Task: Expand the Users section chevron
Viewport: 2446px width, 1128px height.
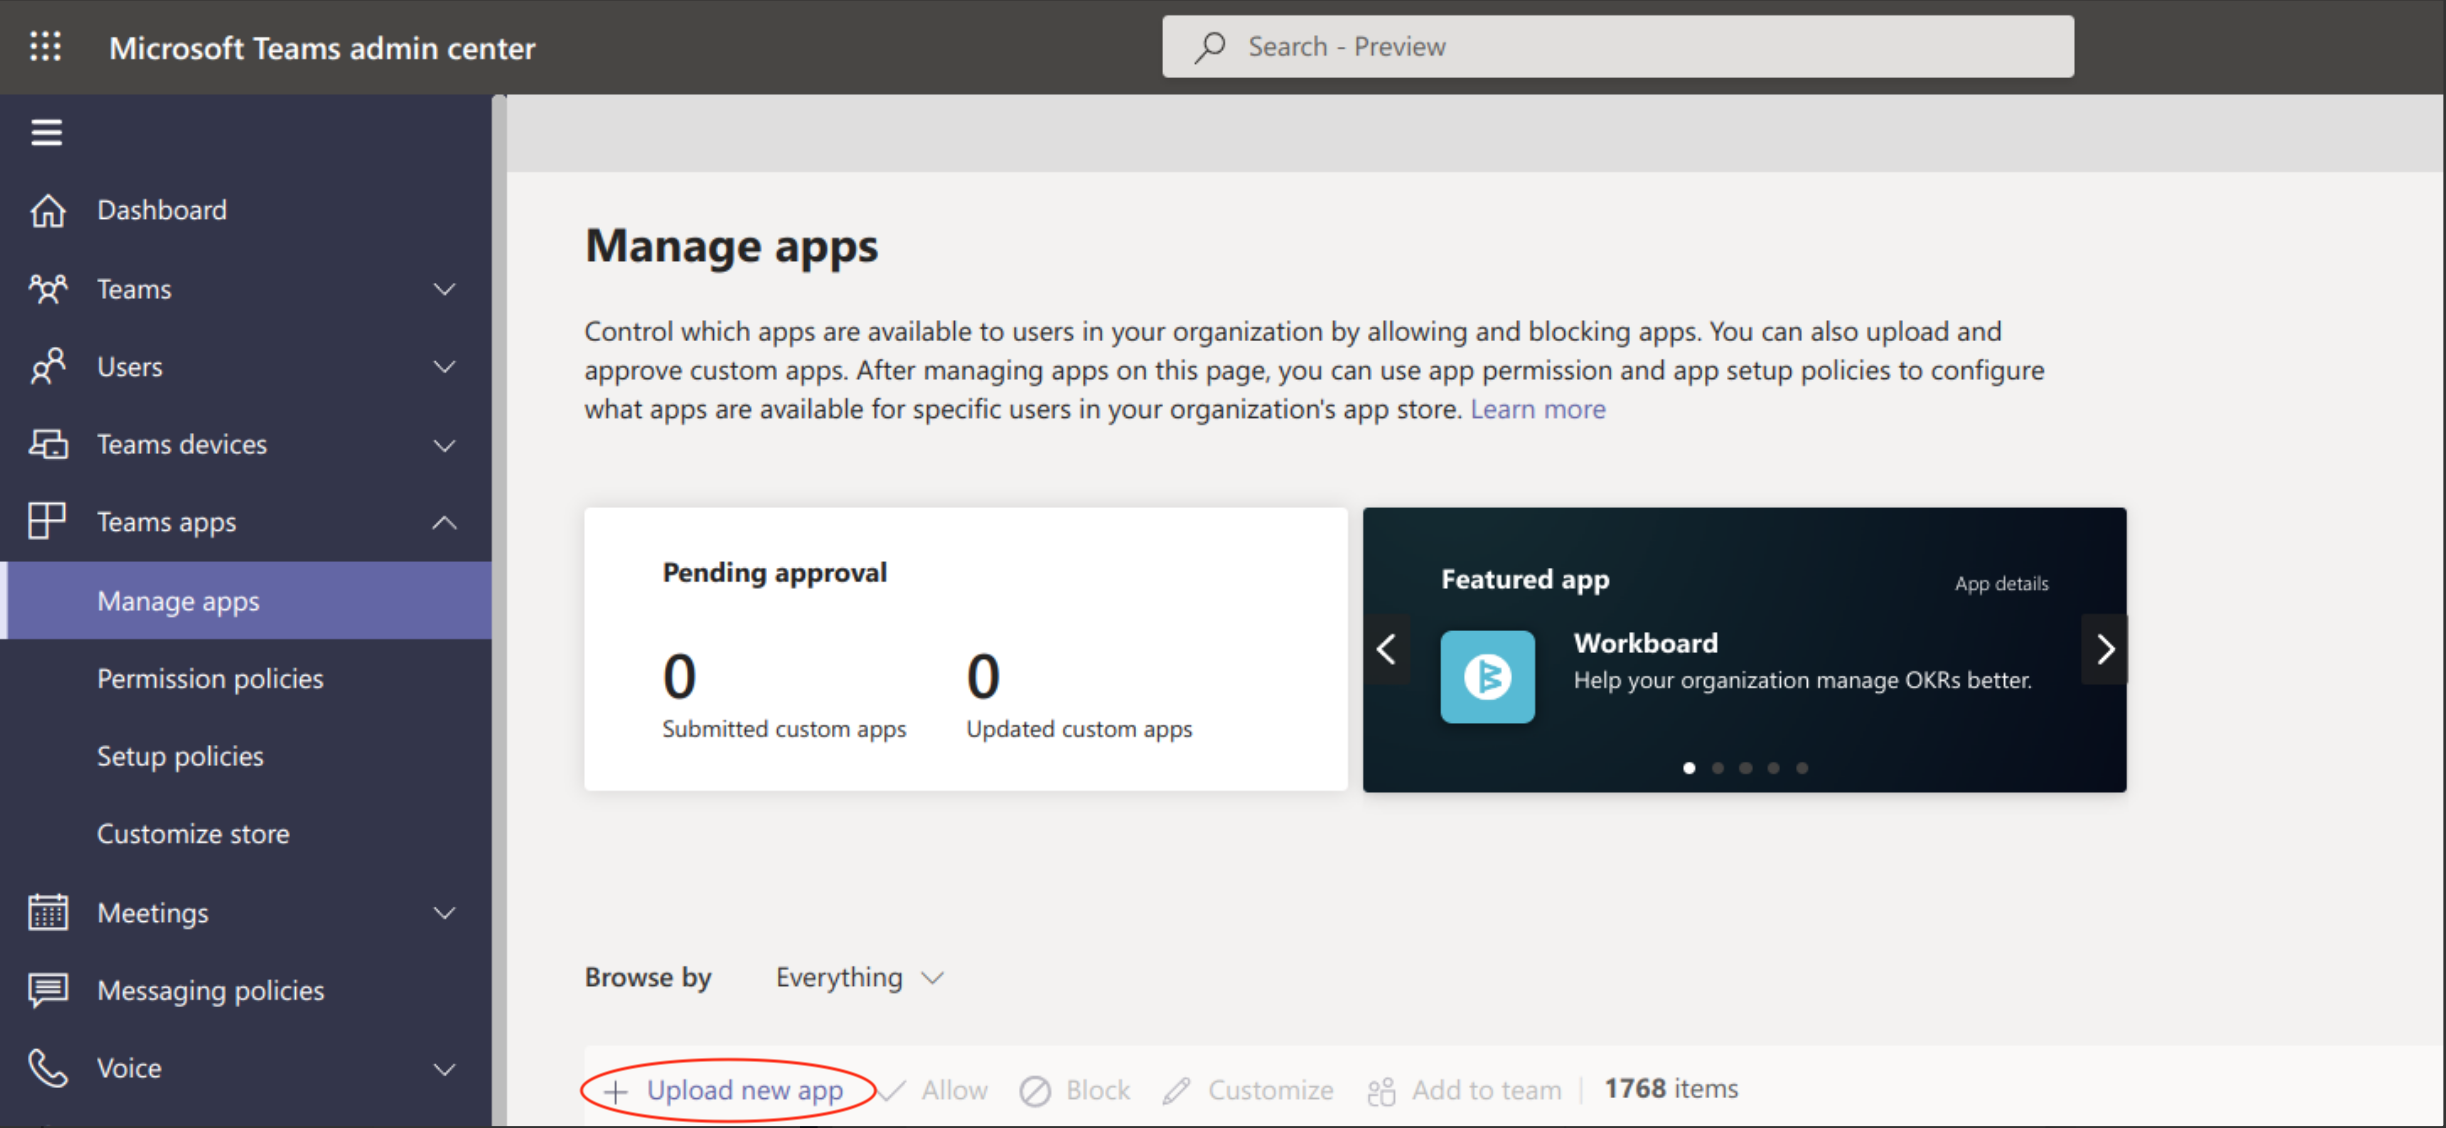Action: point(444,367)
